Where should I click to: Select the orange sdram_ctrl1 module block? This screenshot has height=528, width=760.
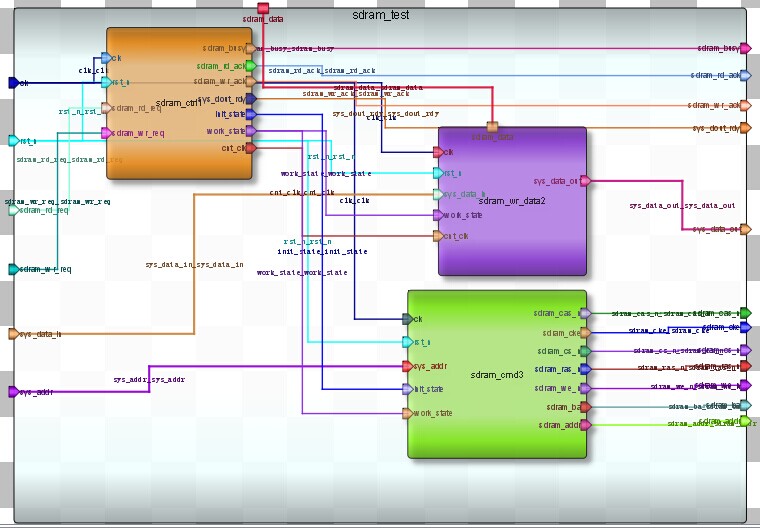tap(179, 103)
